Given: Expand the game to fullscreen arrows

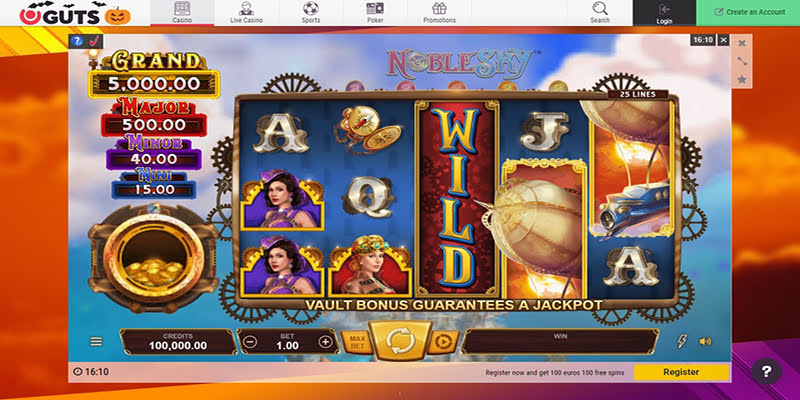Looking at the screenshot, I should coord(742,61).
